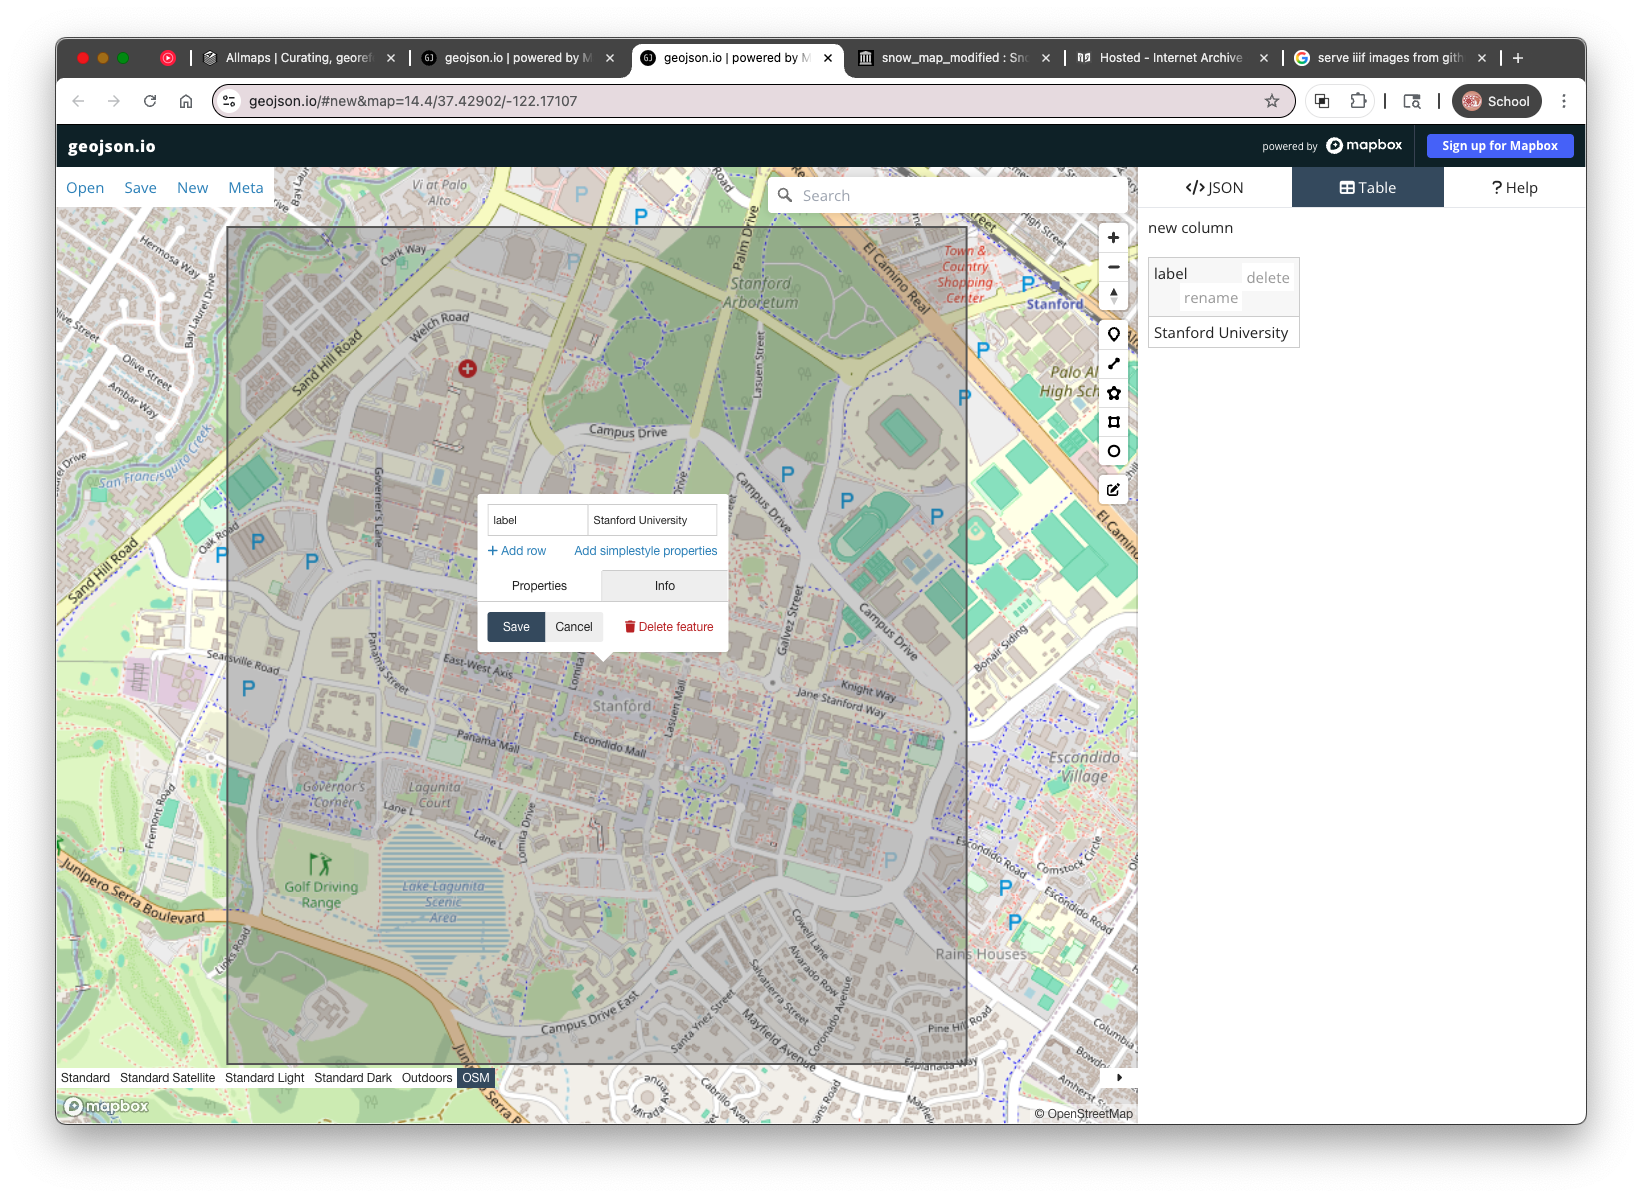The width and height of the screenshot is (1642, 1198).
Task: Switch to snow_map_modified browser tab
Action: click(x=954, y=58)
